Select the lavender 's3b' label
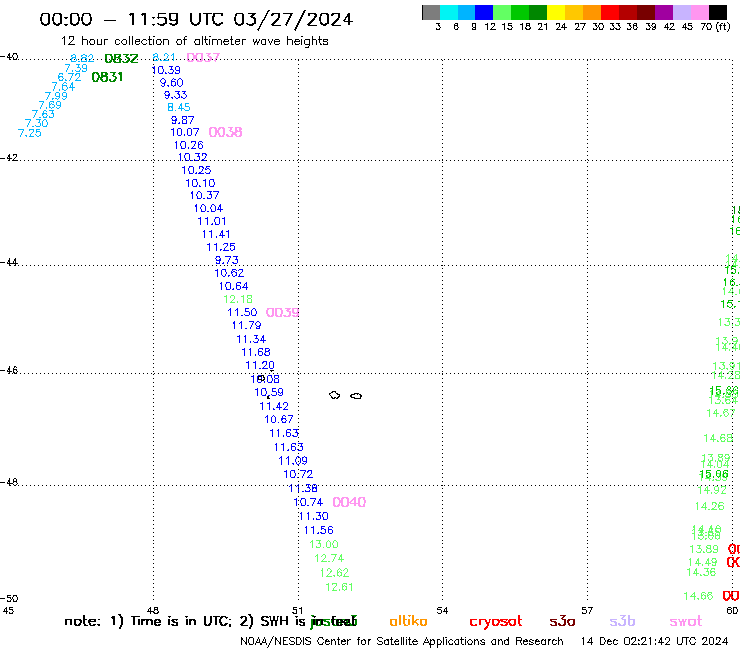This screenshot has height=650, width=740. pos(622,621)
